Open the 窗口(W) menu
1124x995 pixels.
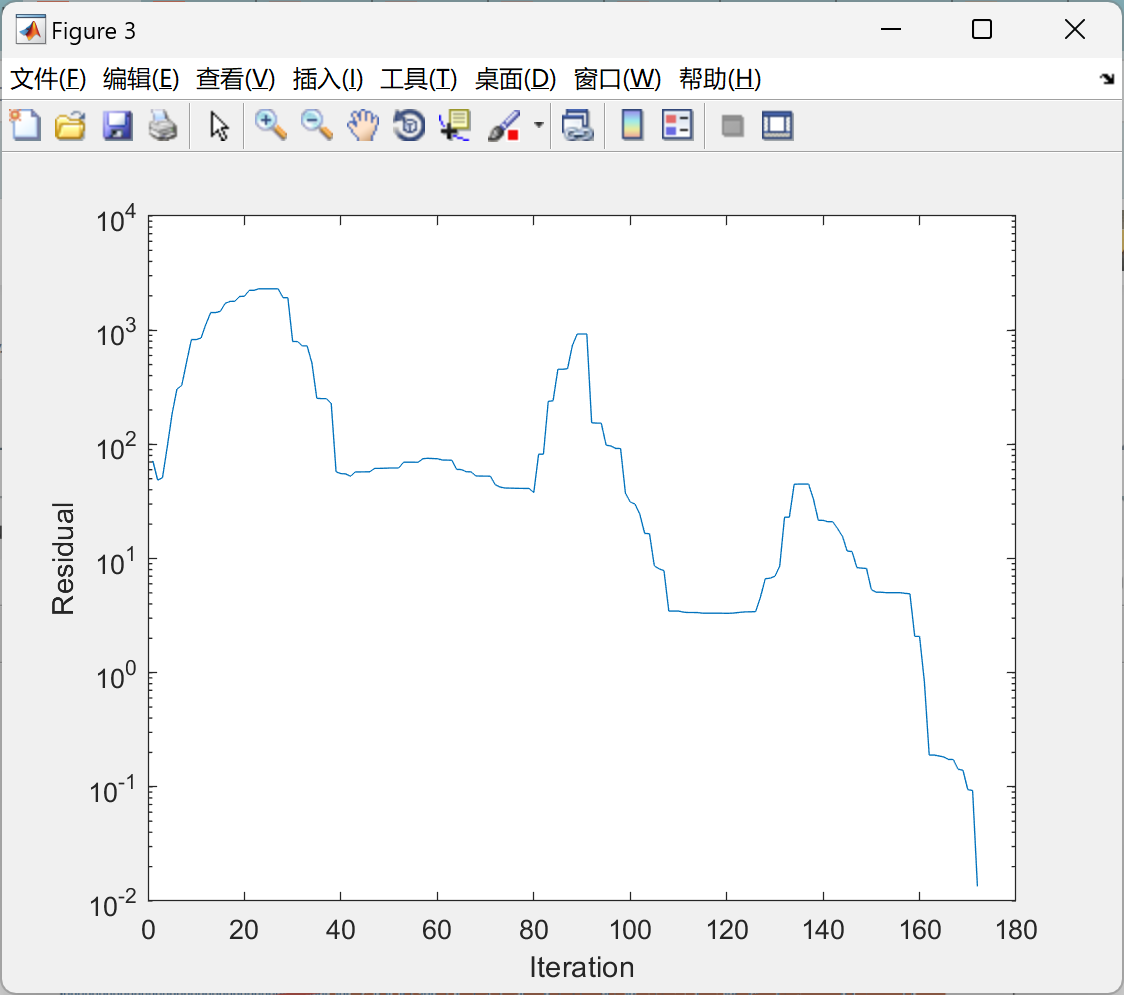coord(617,79)
